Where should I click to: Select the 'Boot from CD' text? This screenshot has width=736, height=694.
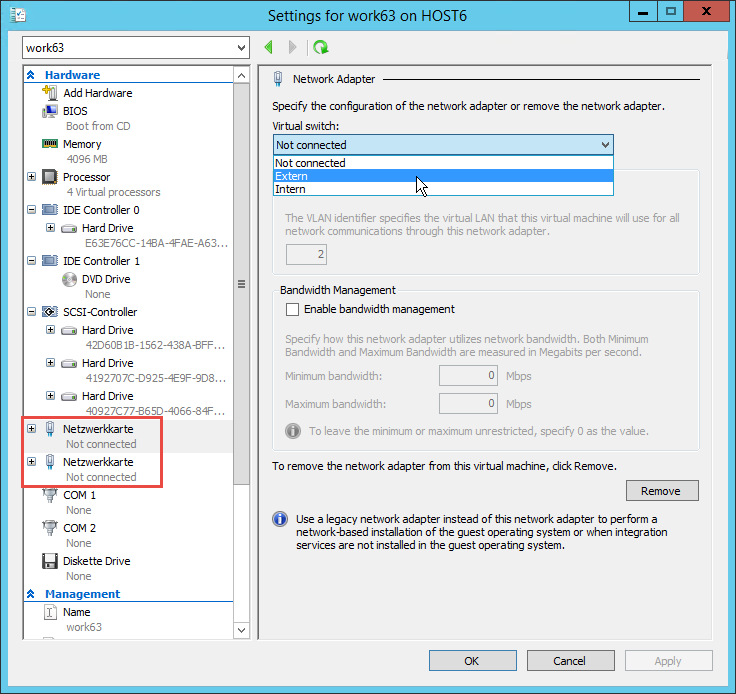point(98,126)
